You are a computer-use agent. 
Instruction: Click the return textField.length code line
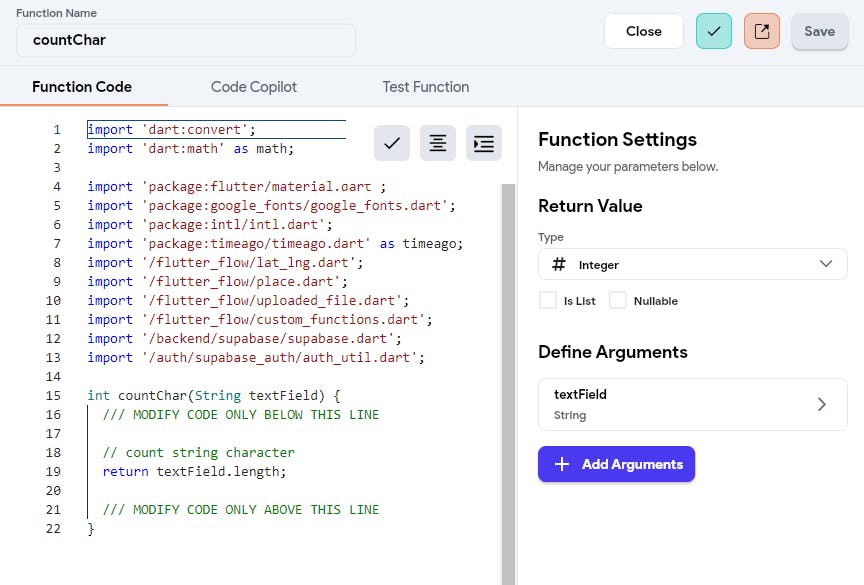194,471
